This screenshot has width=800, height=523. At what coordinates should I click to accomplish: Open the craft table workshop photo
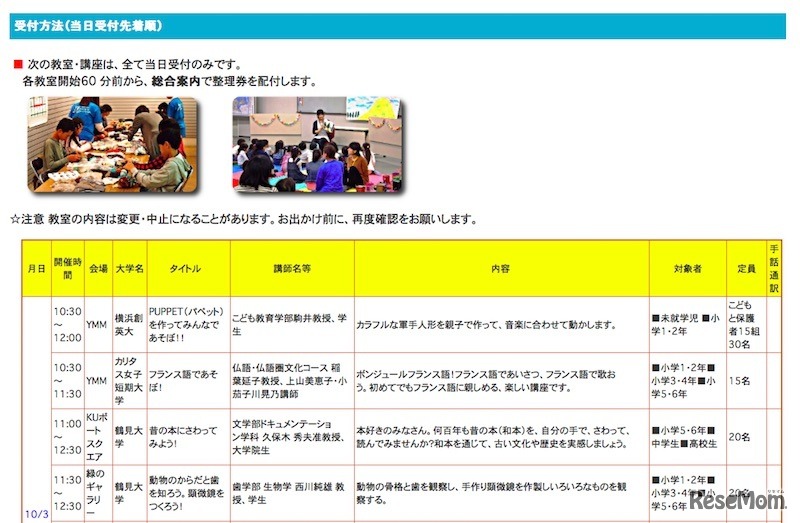[x=112, y=144]
